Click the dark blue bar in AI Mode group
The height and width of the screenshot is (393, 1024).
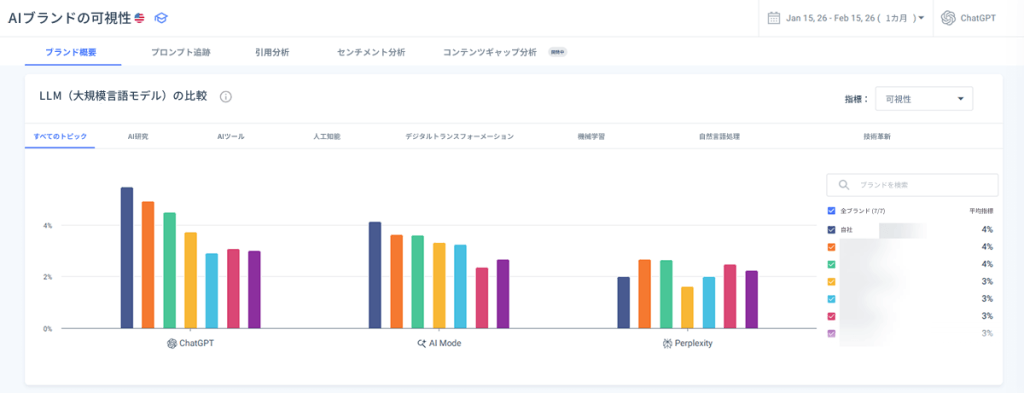(x=375, y=275)
